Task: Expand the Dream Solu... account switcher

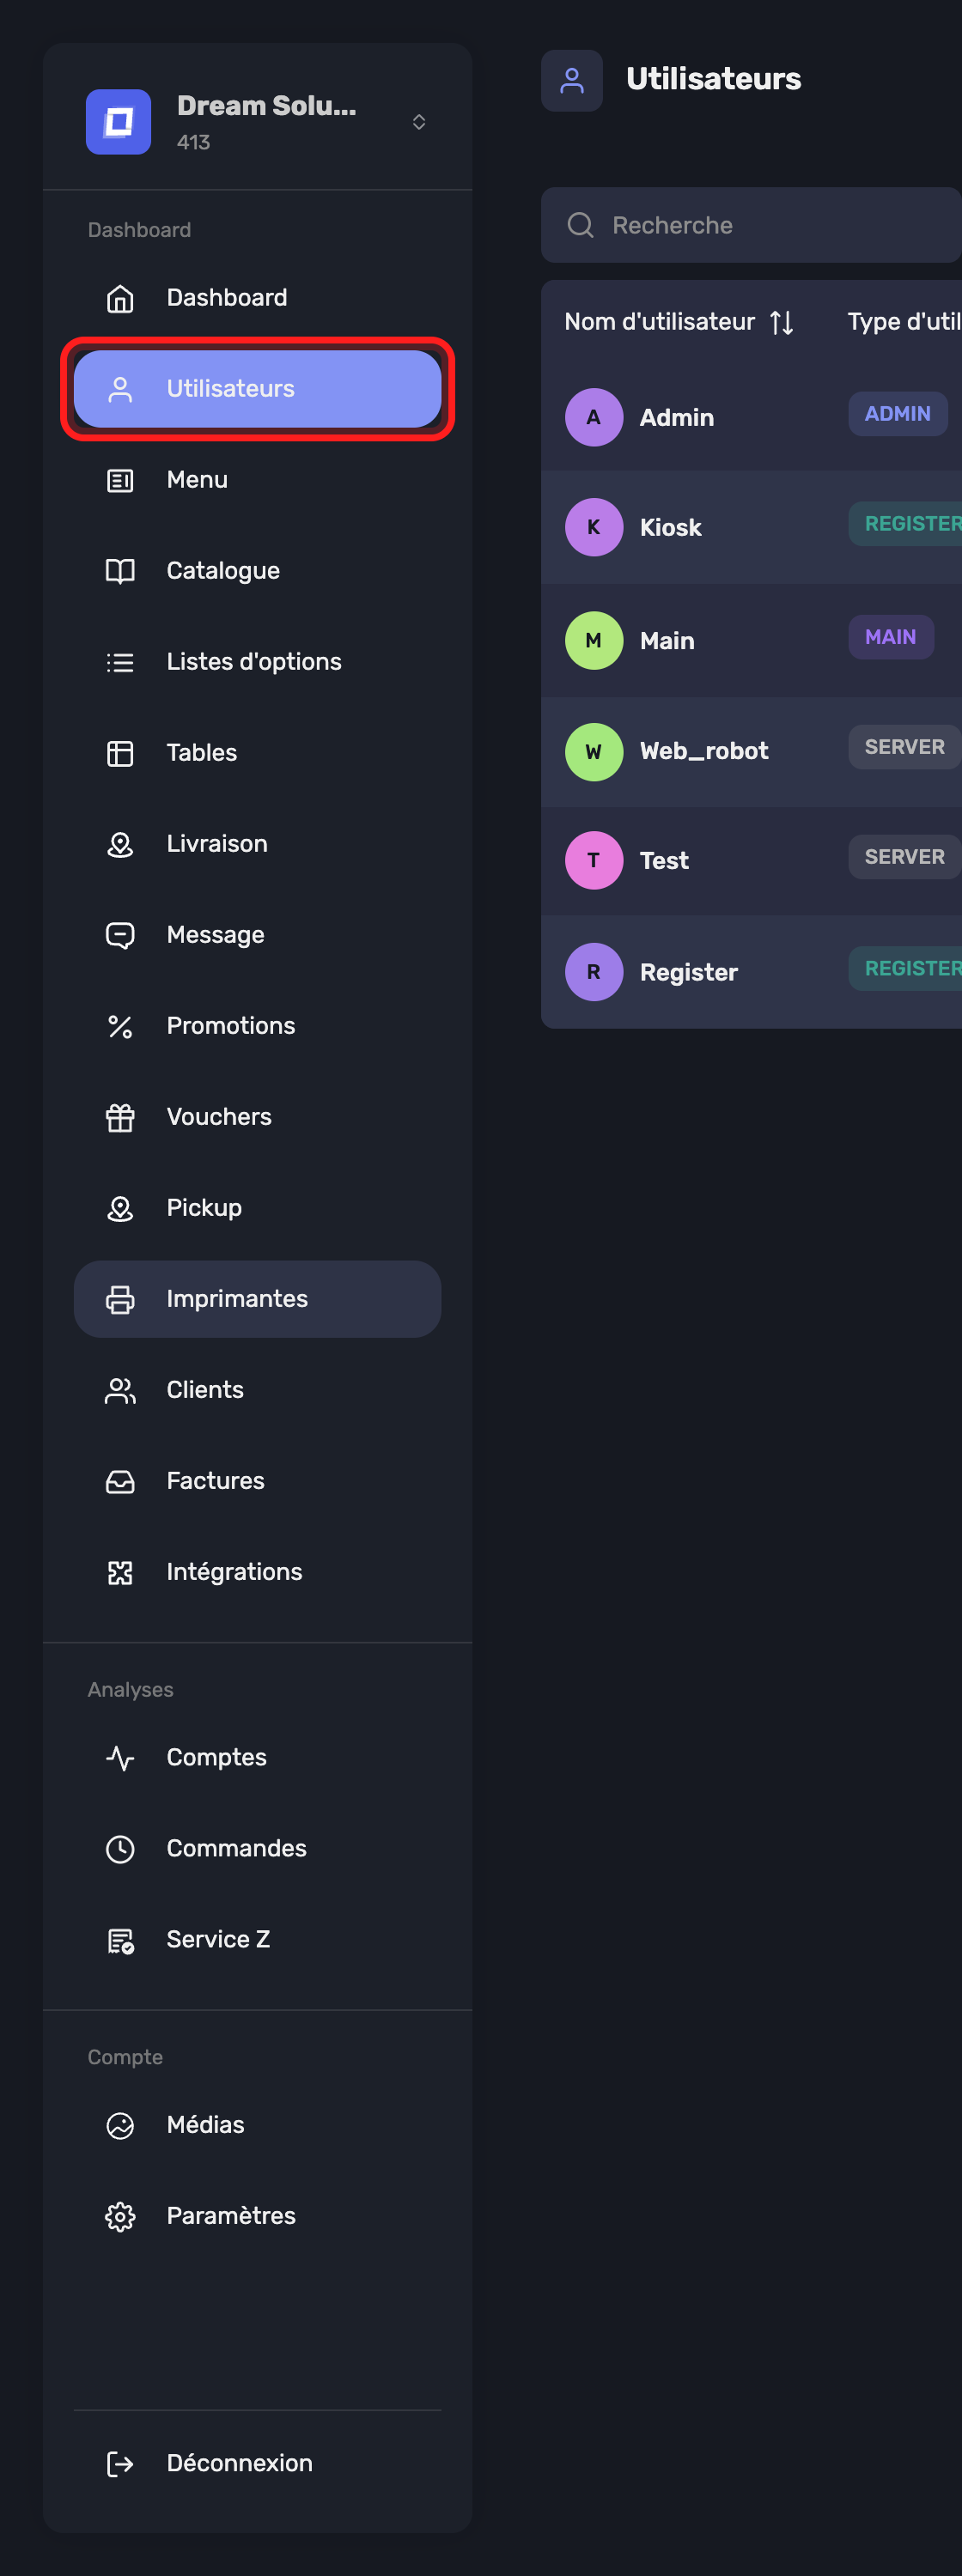Action: click(x=419, y=122)
